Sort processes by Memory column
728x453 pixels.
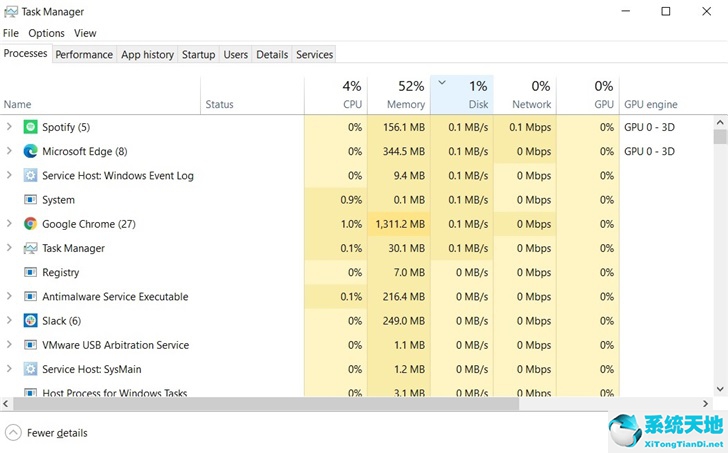tap(399, 95)
